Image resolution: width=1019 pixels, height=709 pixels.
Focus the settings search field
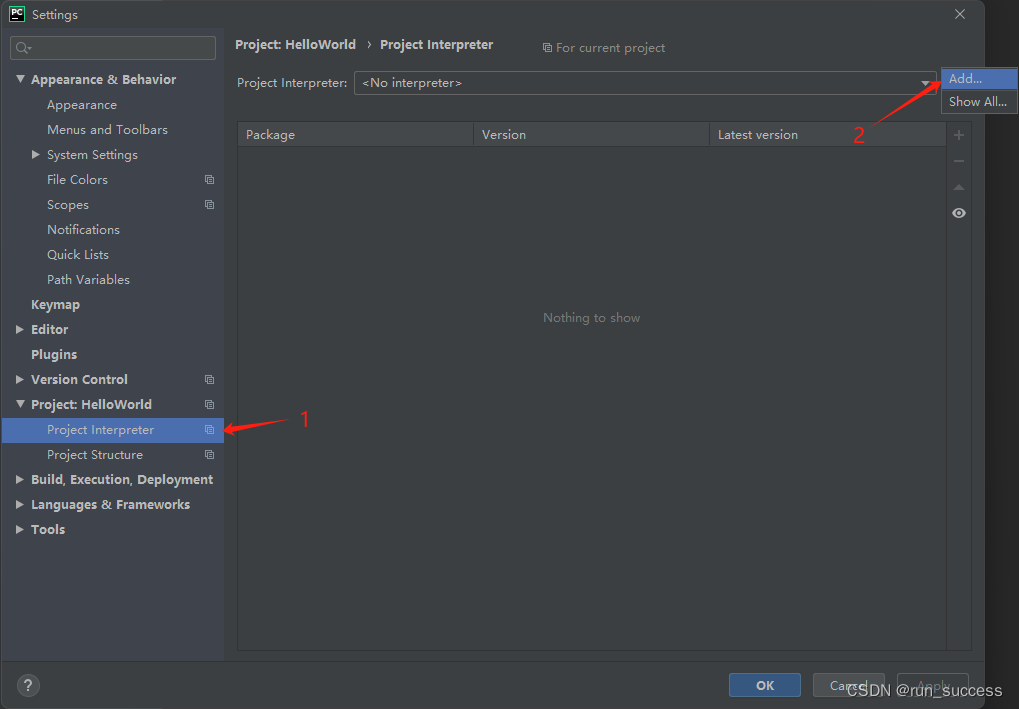(x=113, y=48)
